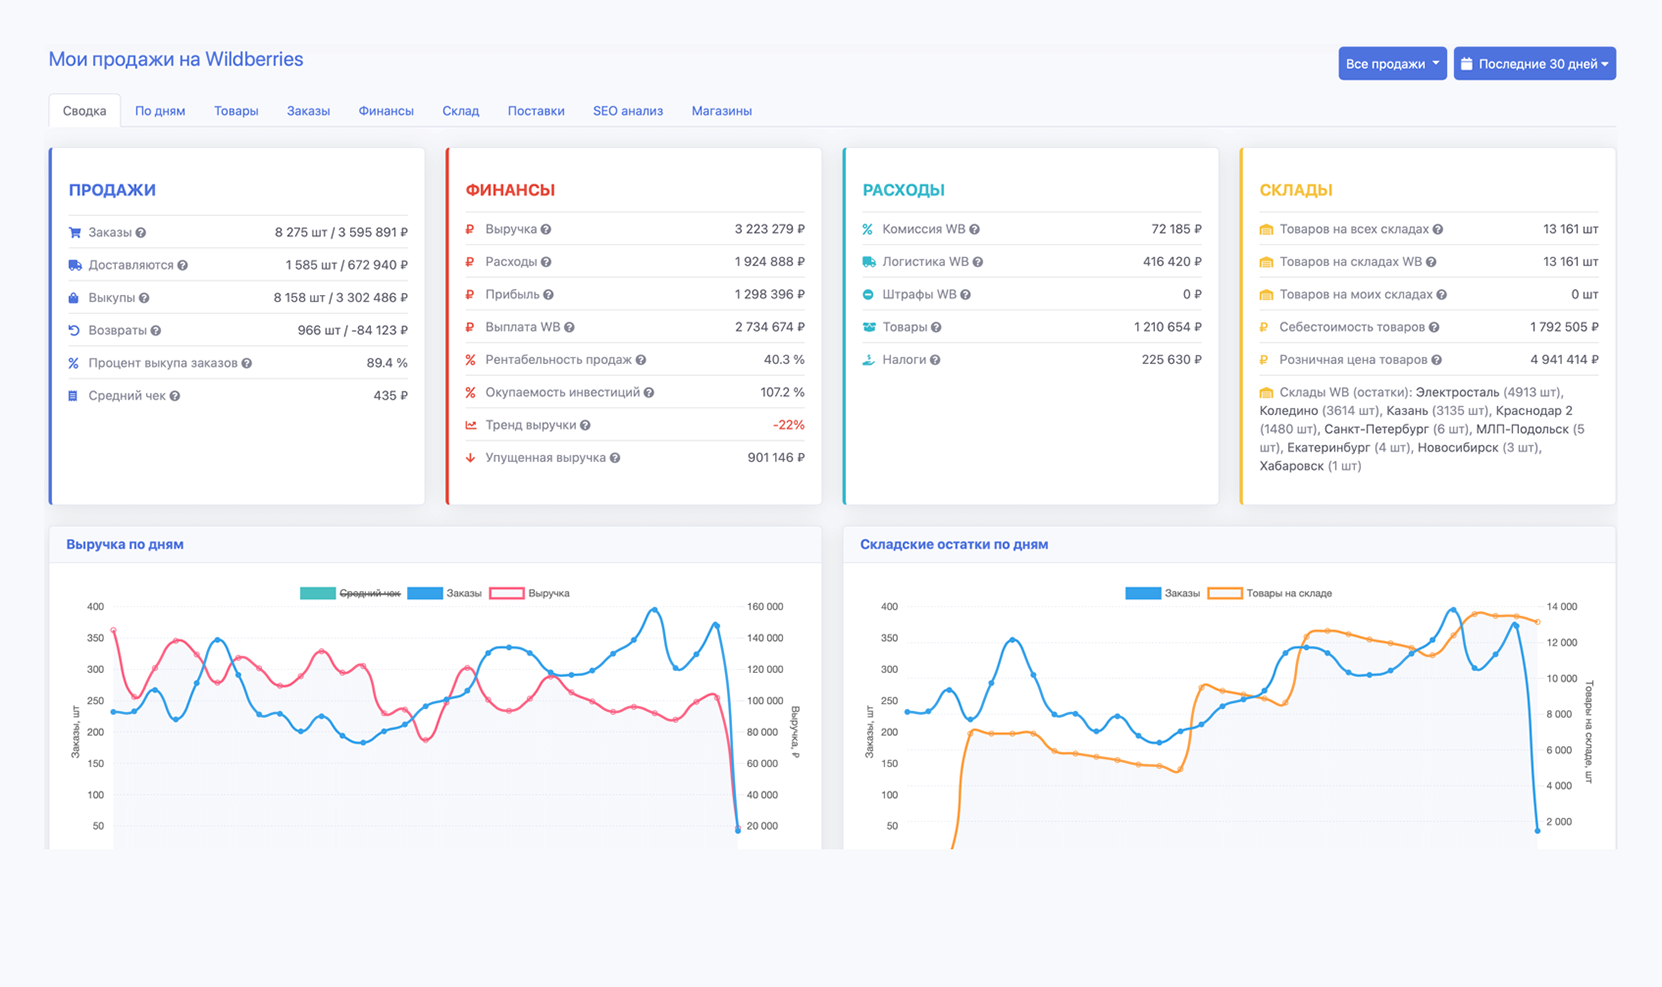Open the Товары tab
This screenshot has height=987, width=1662.
click(x=236, y=111)
